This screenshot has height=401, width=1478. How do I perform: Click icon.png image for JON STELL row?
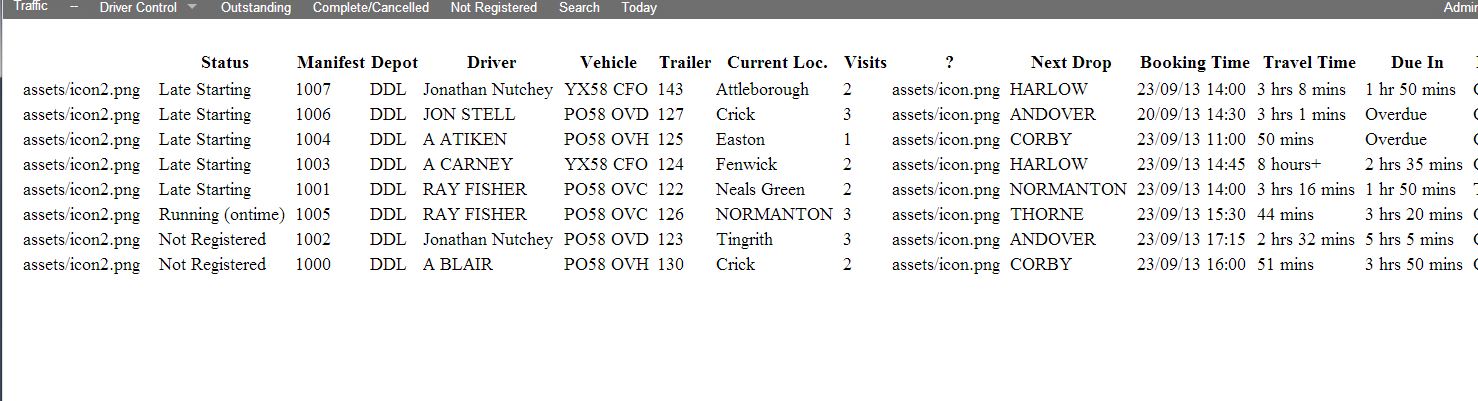click(946, 115)
